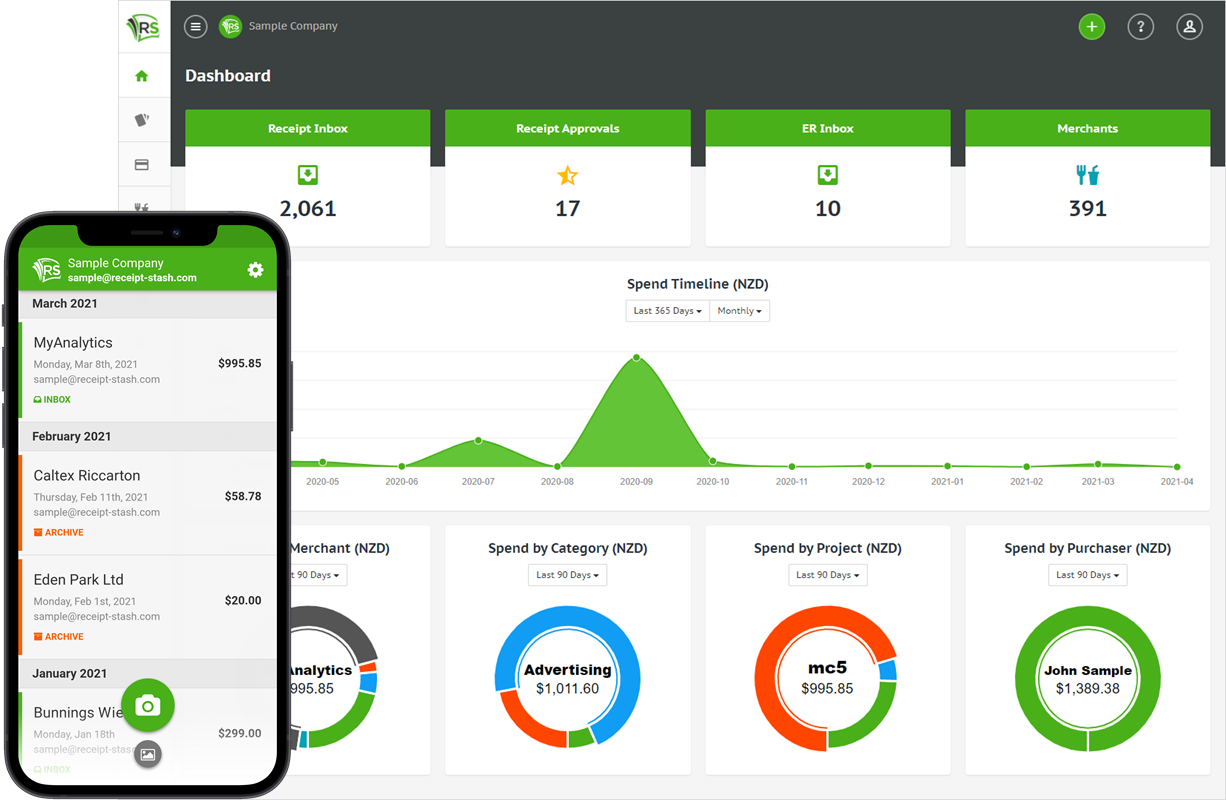Open the Merchants card
Viewport: 1226px width, 802px height.
pos(1087,178)
